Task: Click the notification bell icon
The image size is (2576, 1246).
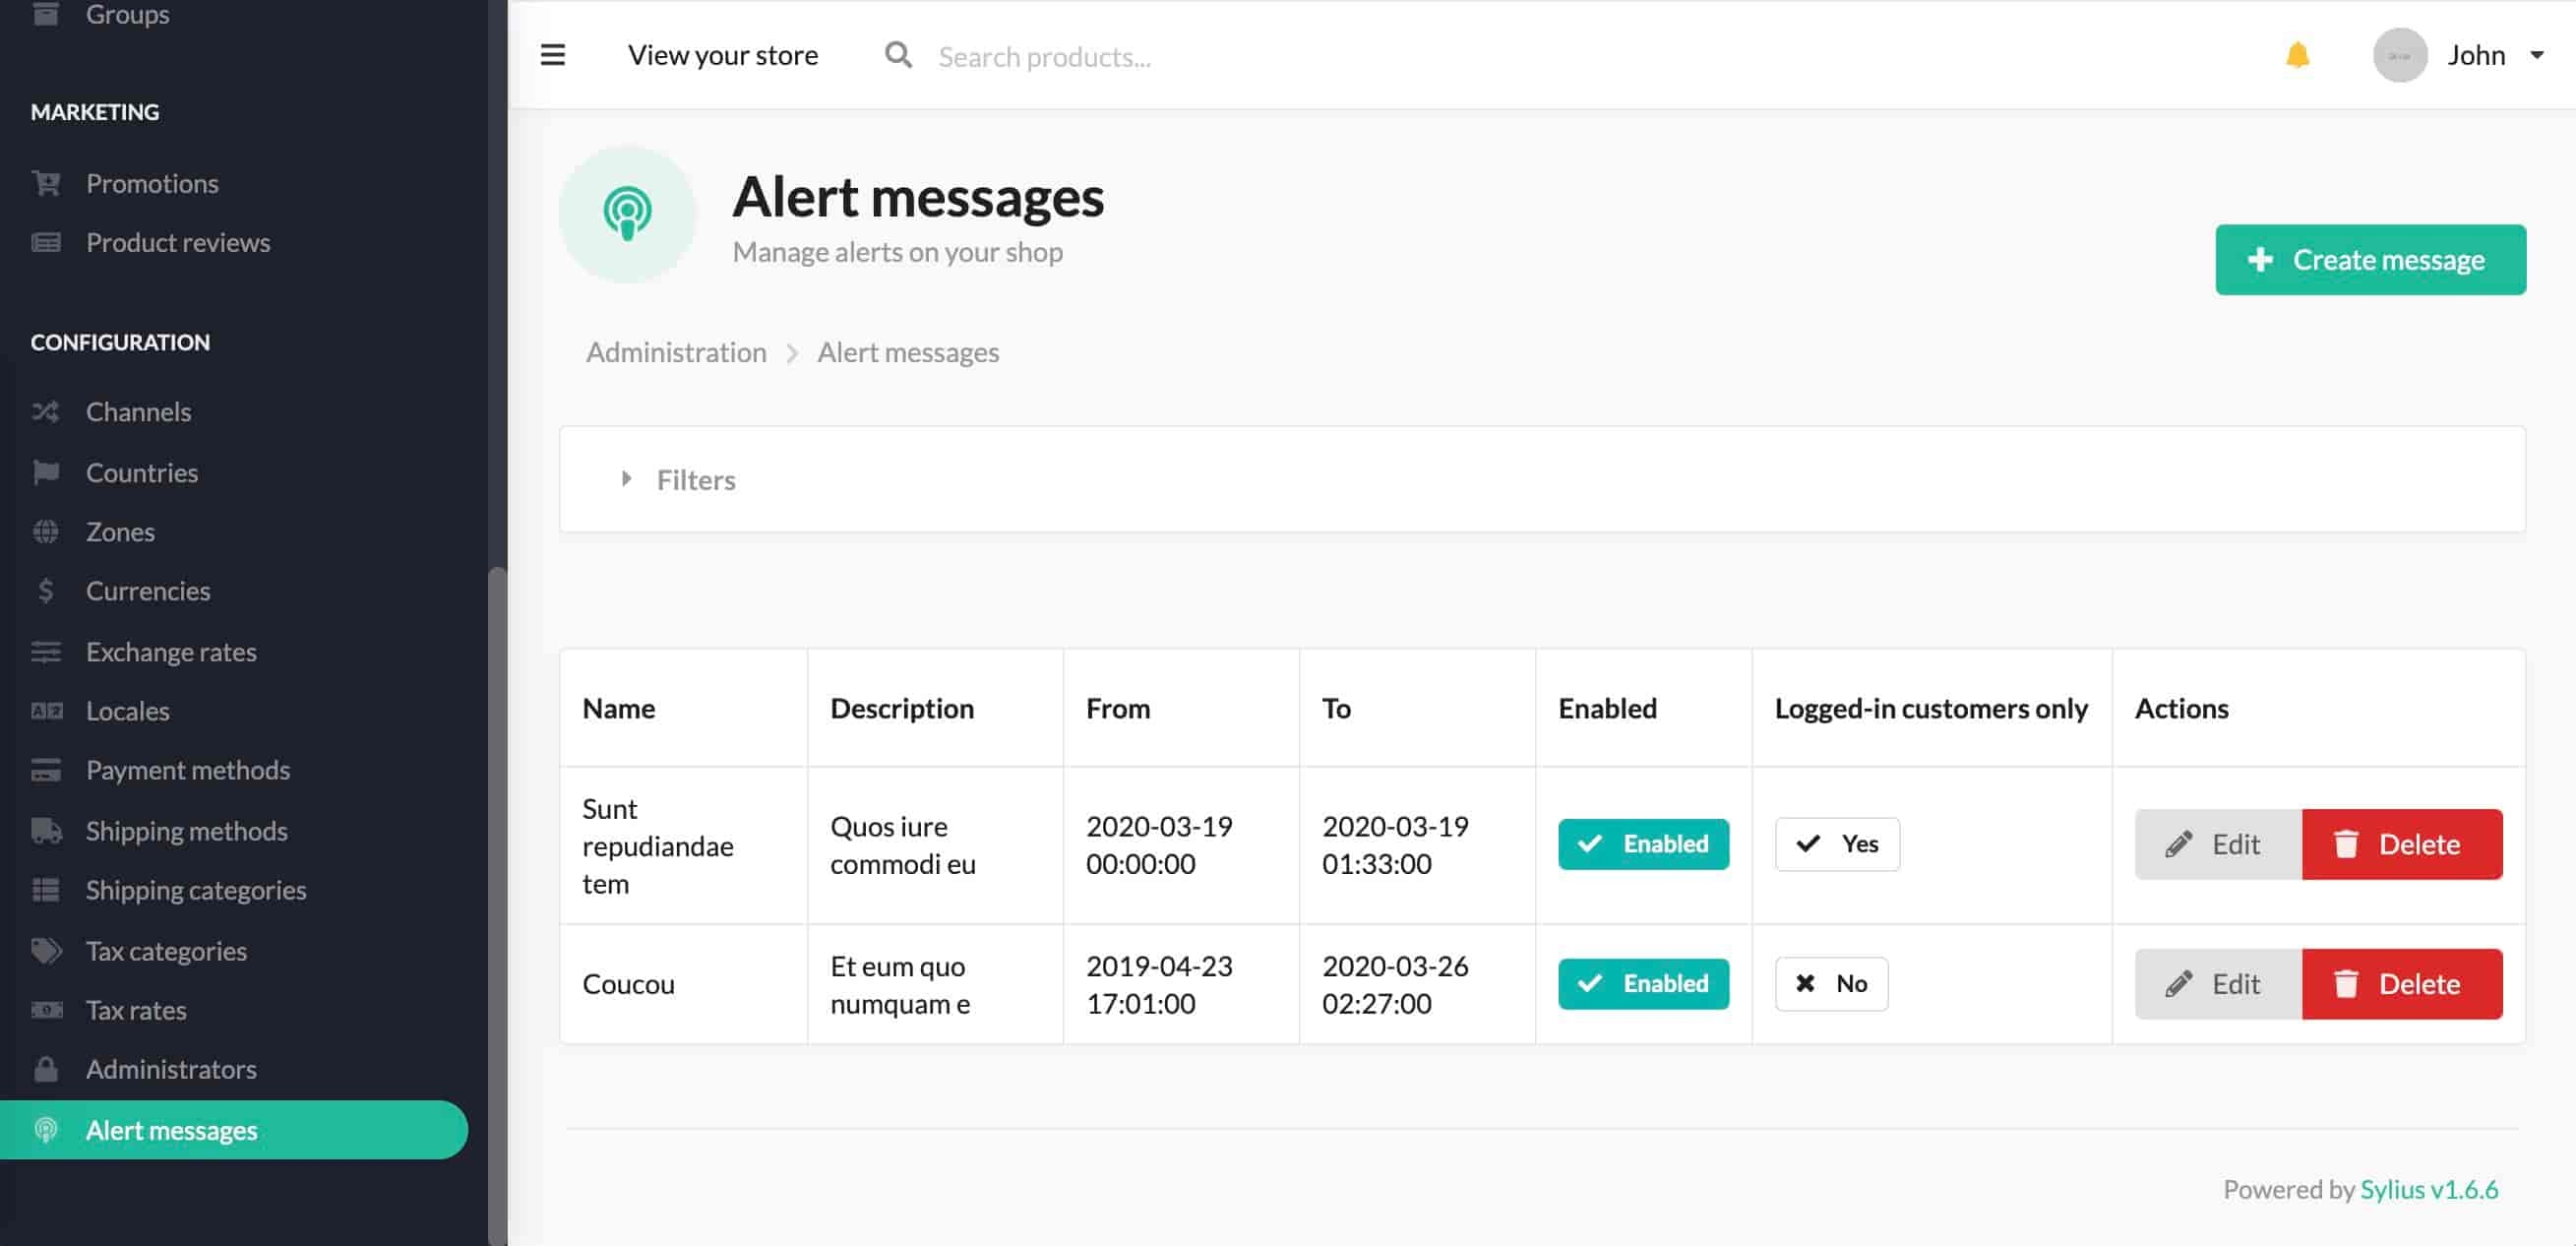Action: click(2299, 54)
